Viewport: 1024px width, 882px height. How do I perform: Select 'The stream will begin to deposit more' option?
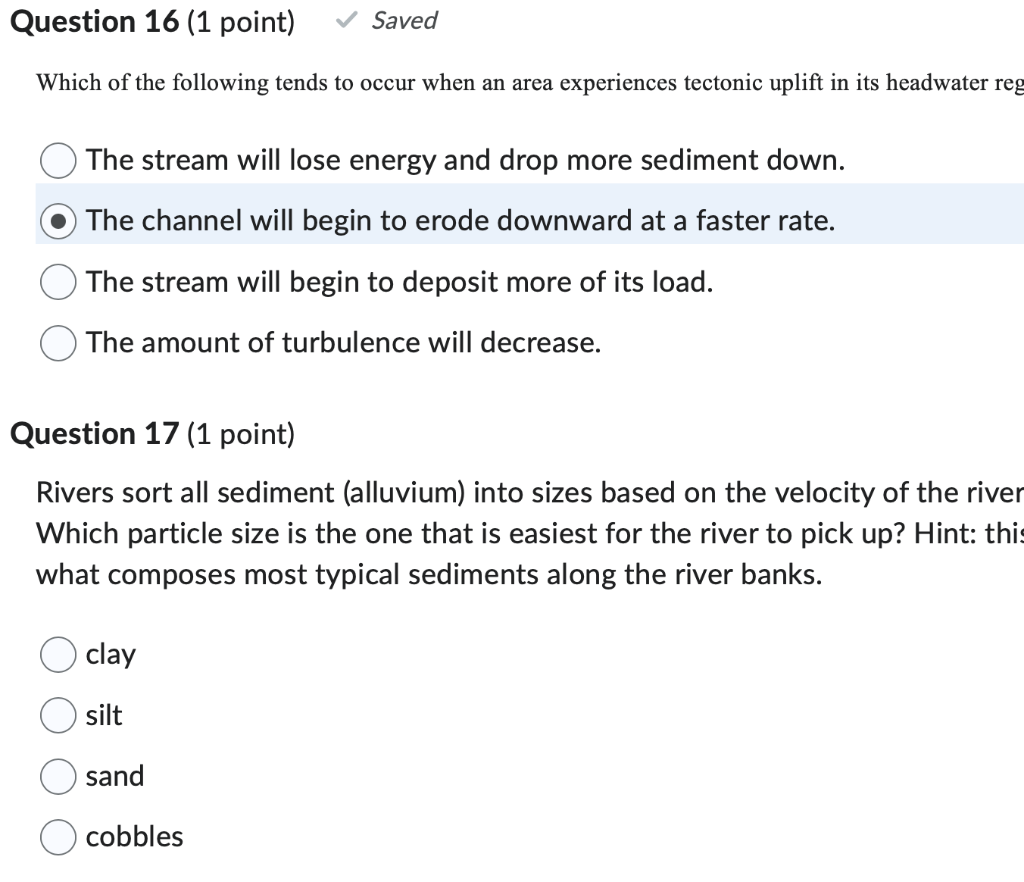[x=58, y=282]
